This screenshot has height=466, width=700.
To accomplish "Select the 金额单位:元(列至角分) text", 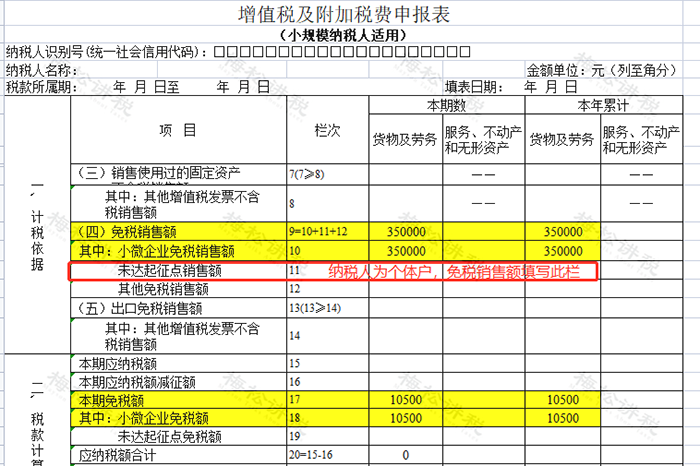I will (x=603, y=70).
